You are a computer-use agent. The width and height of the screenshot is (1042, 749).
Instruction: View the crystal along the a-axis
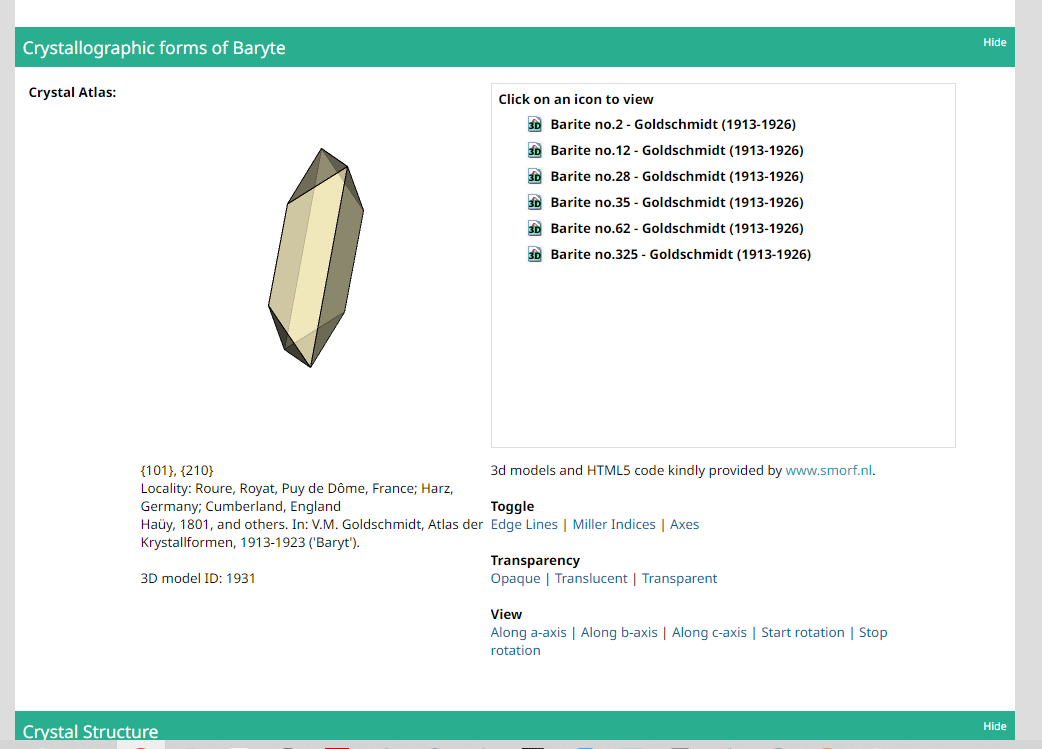pyautogui.click(x=528, y=632)
